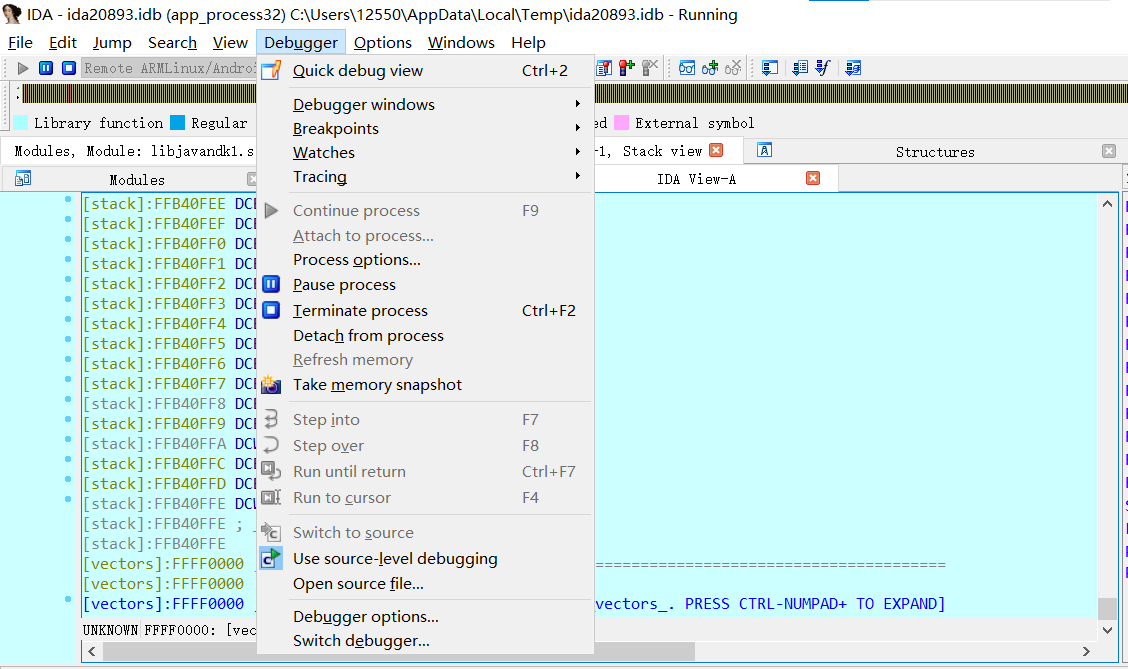This screenshot has height=669, width=1128.
Task: Click the delete watch glasses icon
Action: click(x=733, y=68)
